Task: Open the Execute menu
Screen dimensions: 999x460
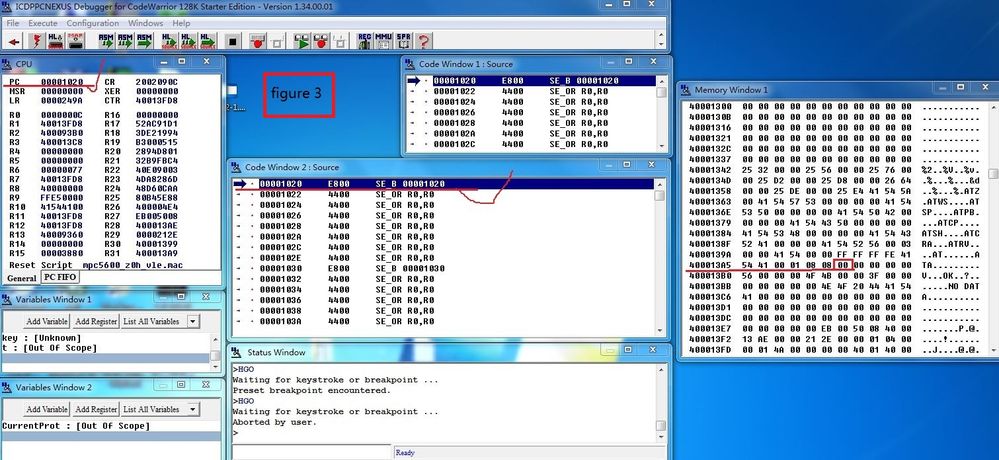Action: [x=43, y=23]
